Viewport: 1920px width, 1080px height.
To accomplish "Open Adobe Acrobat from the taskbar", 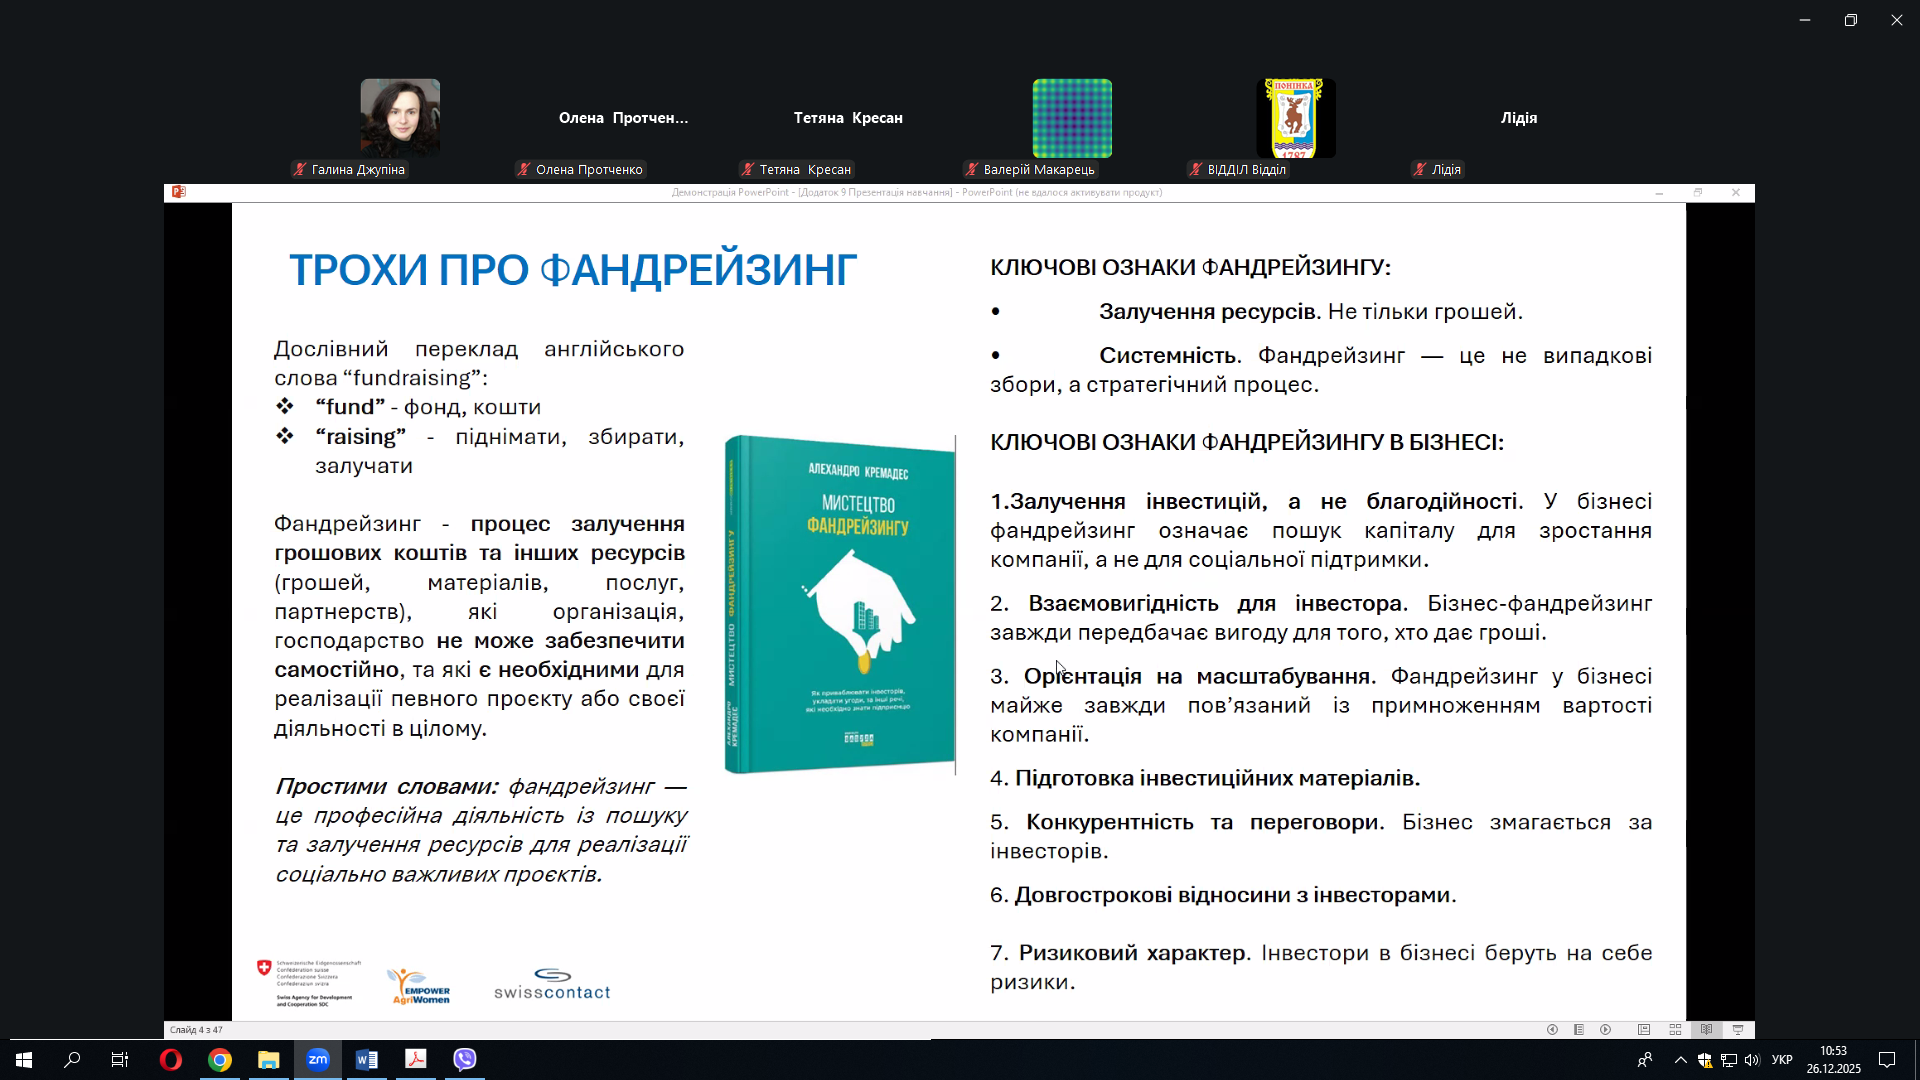I will (x=416, y=1060).
